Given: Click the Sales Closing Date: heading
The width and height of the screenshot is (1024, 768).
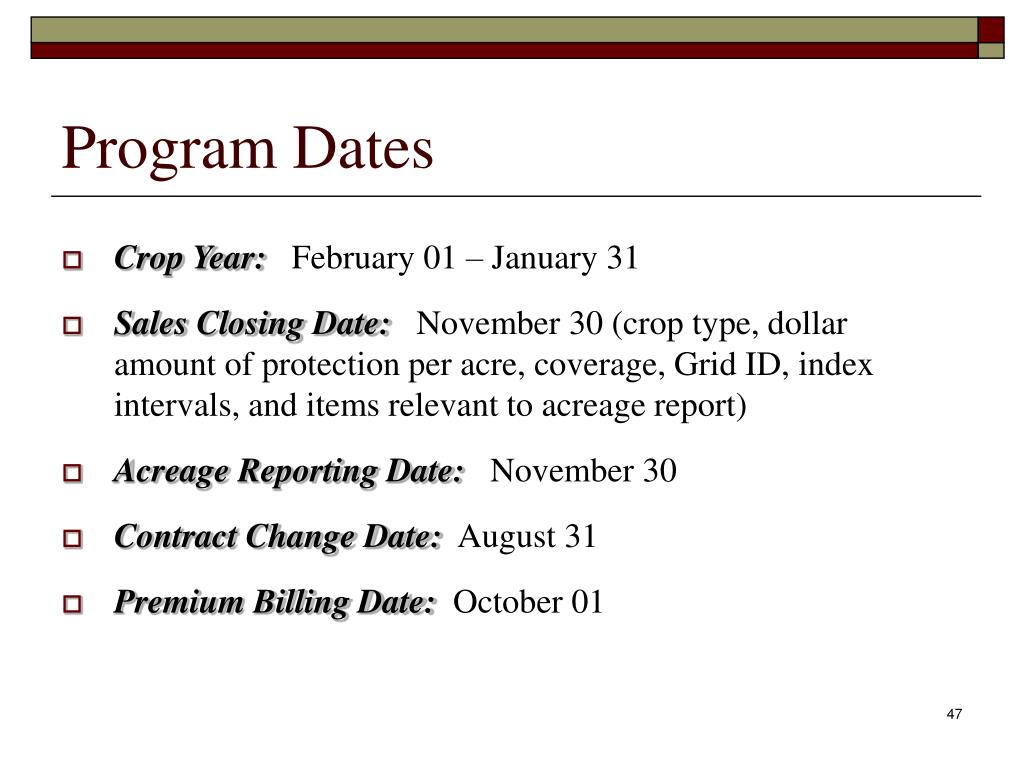Looking at the screenshot, I should click(252, 324).
